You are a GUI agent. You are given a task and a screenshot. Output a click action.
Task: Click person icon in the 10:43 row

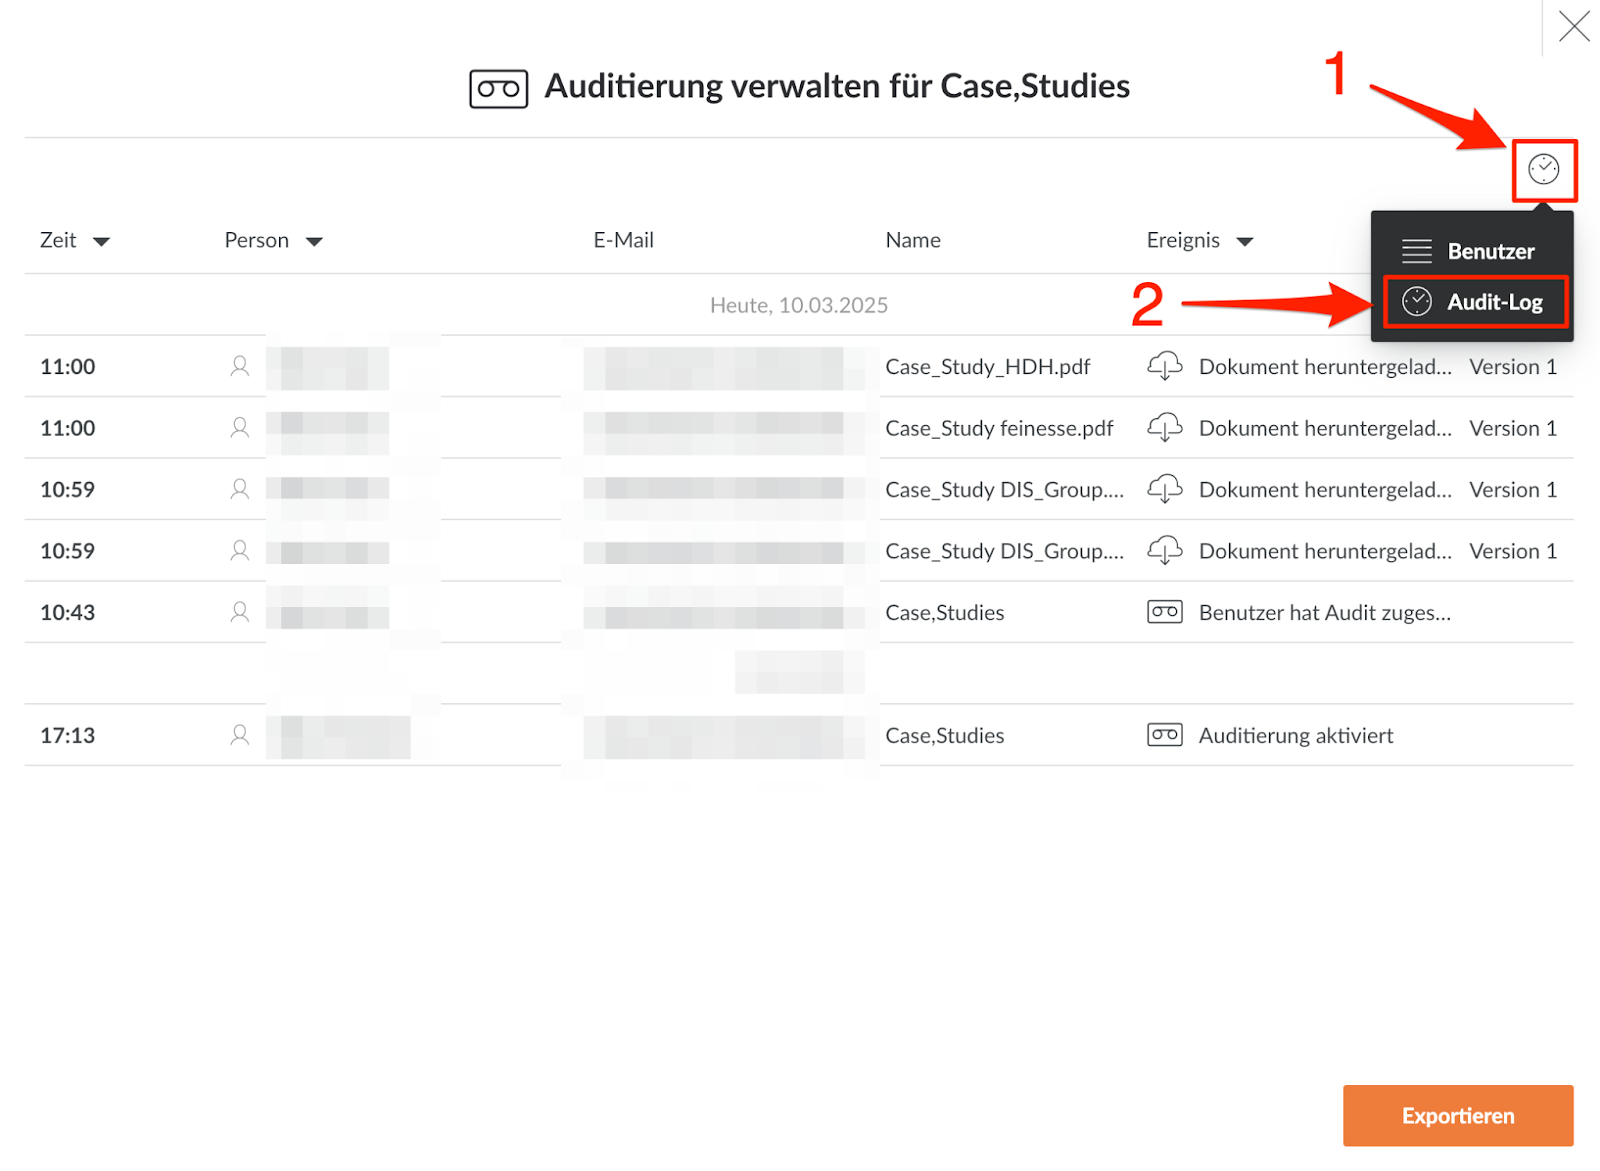click(239, 612)
